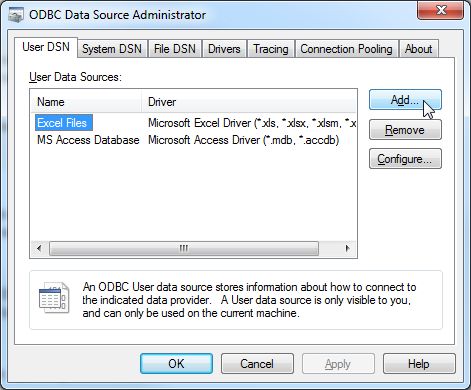Confirm with the OK button

click(x=176, y=364)
